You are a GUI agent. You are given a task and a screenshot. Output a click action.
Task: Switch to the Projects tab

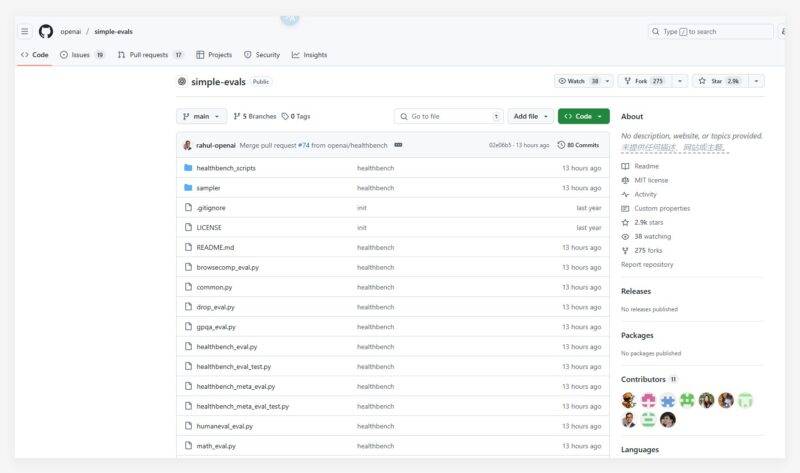(x=214, y=55)
